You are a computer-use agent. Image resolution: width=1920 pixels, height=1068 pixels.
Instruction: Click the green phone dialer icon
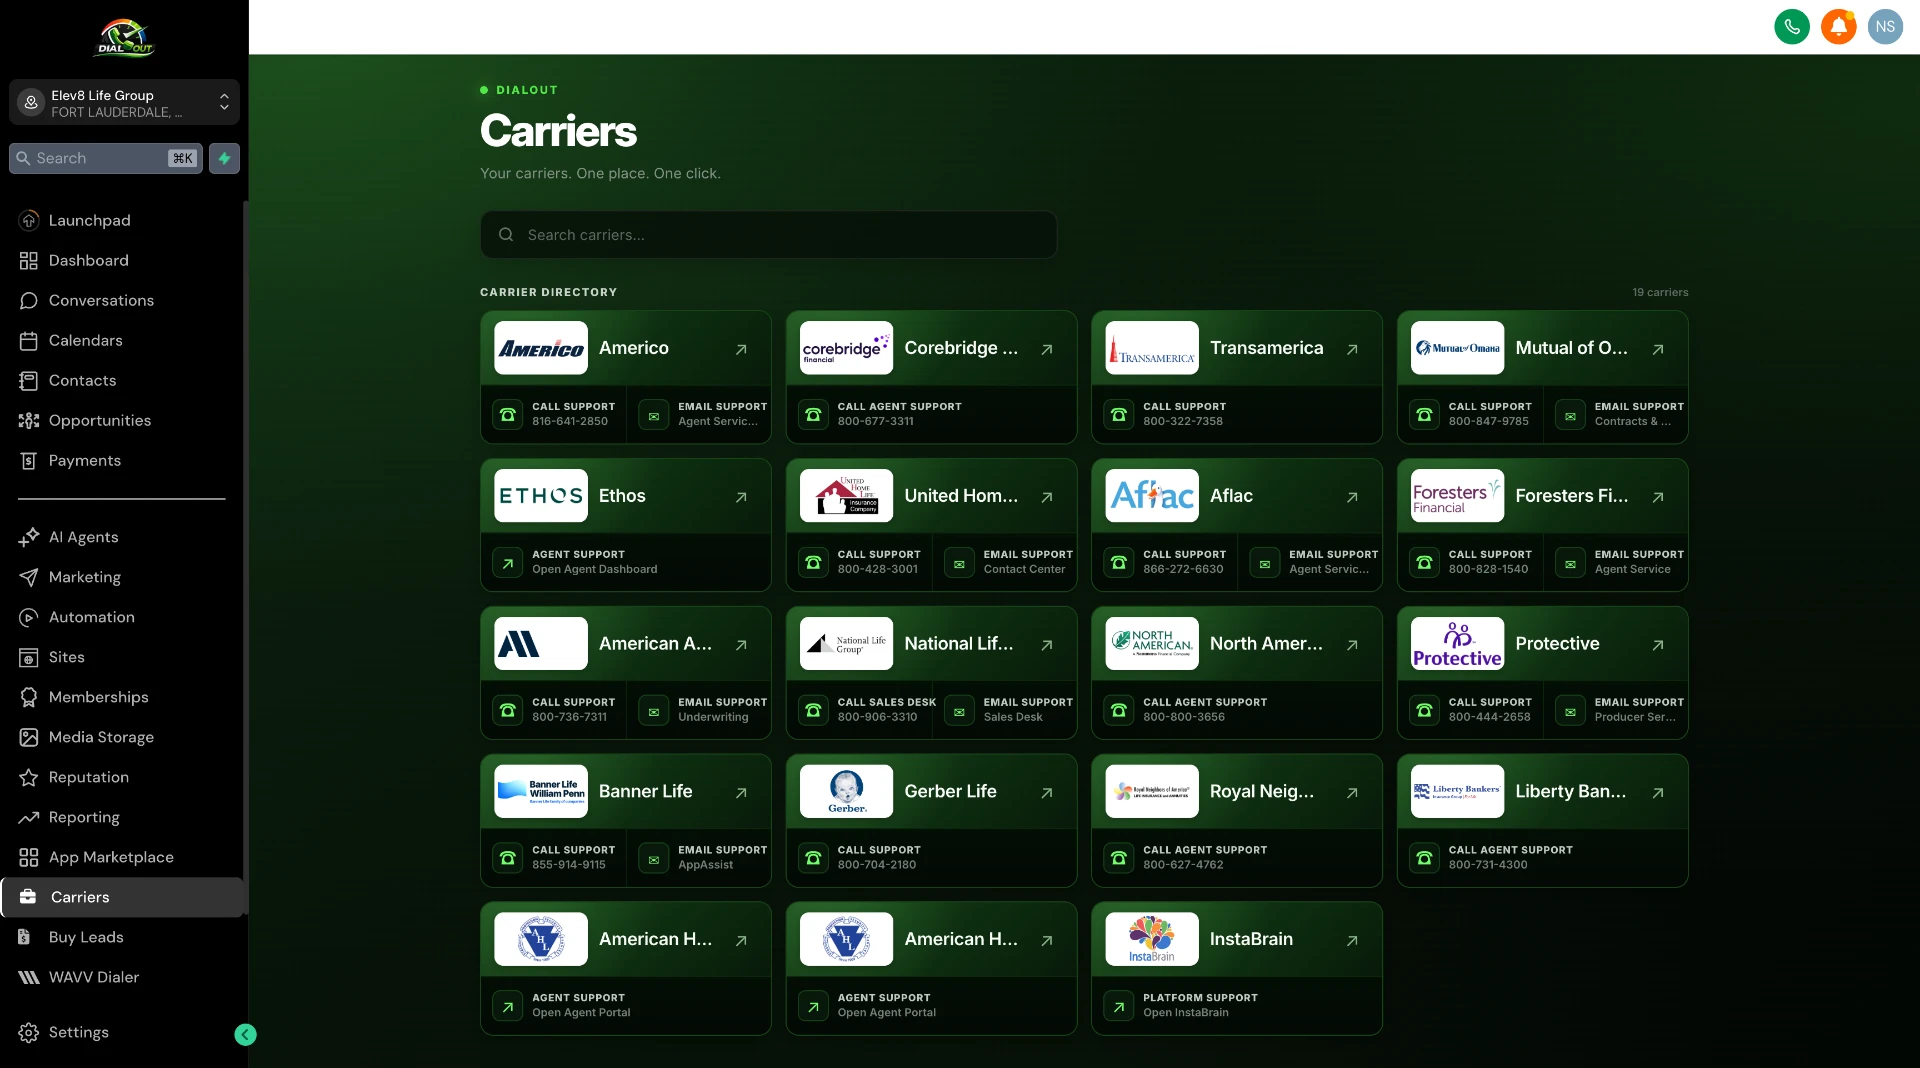click(x=1791, y=27)
